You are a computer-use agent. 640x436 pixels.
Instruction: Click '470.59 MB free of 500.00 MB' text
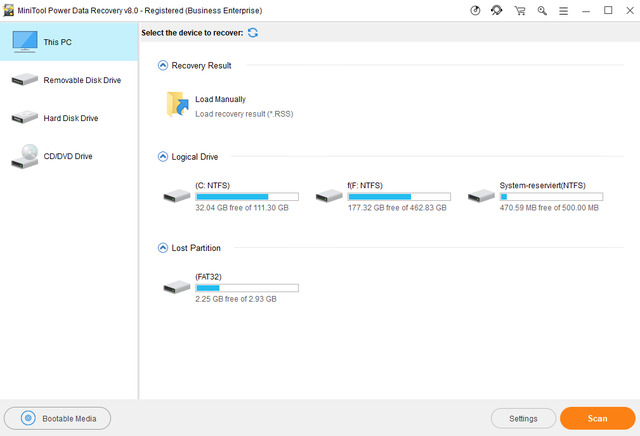[549, 208]
